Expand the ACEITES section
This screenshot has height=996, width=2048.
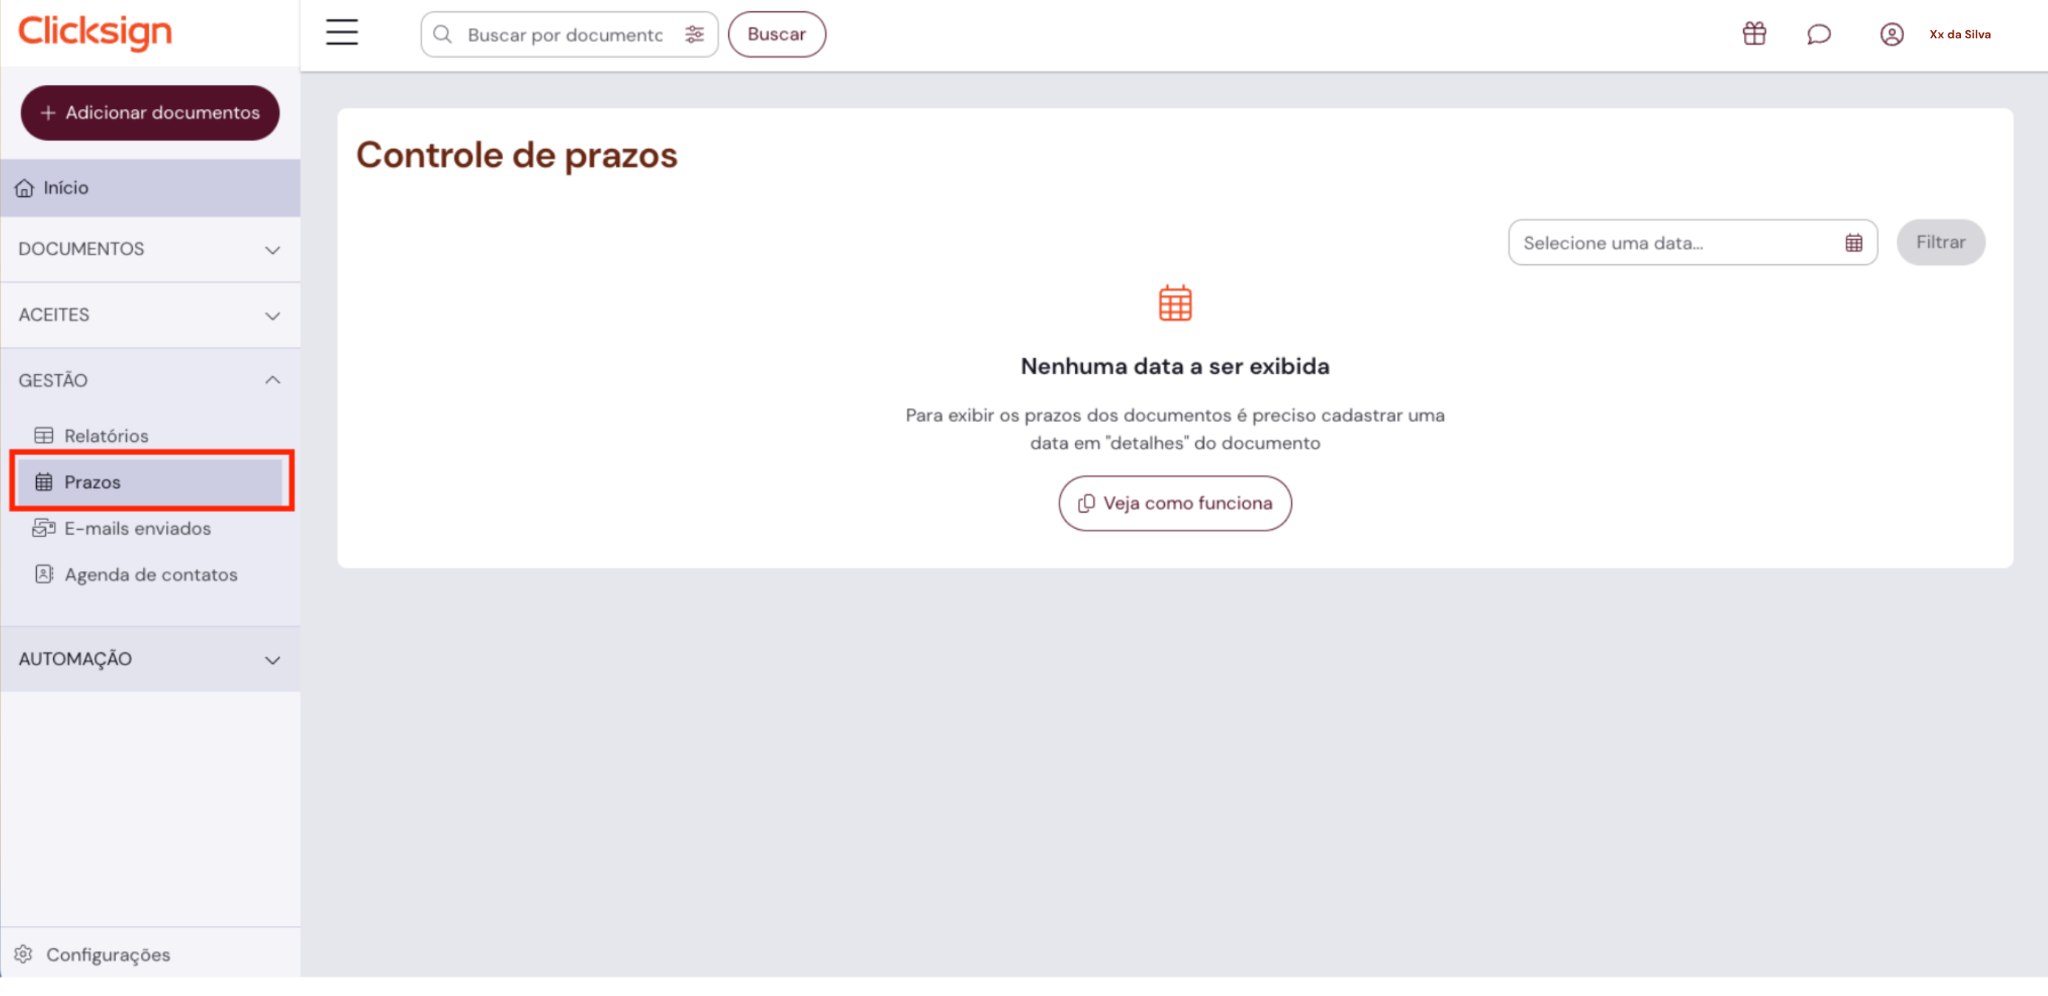tap(150, 315)
